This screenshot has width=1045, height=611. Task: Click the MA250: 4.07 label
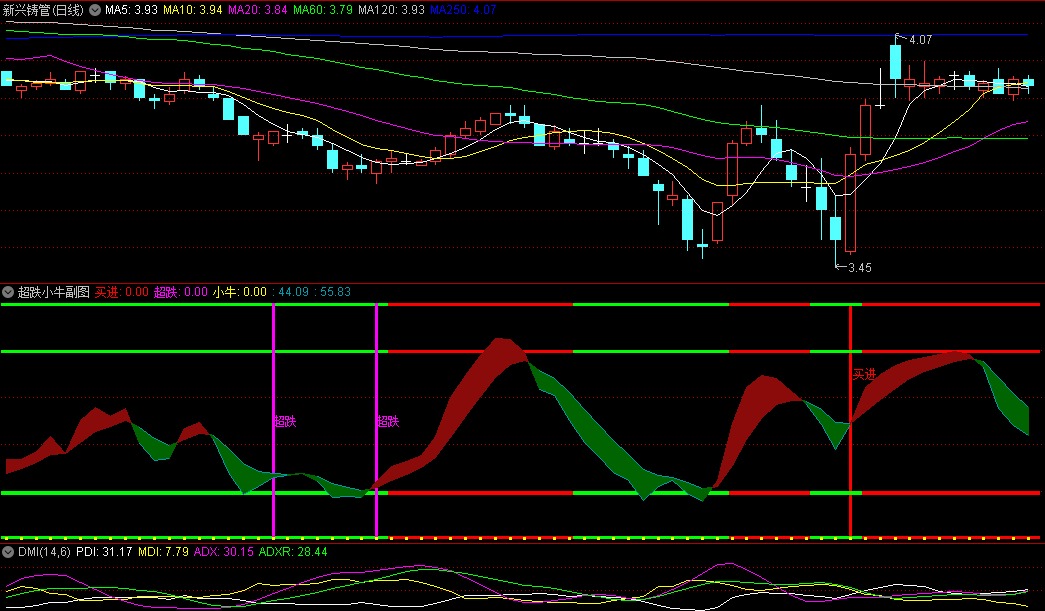coord(463,10)
